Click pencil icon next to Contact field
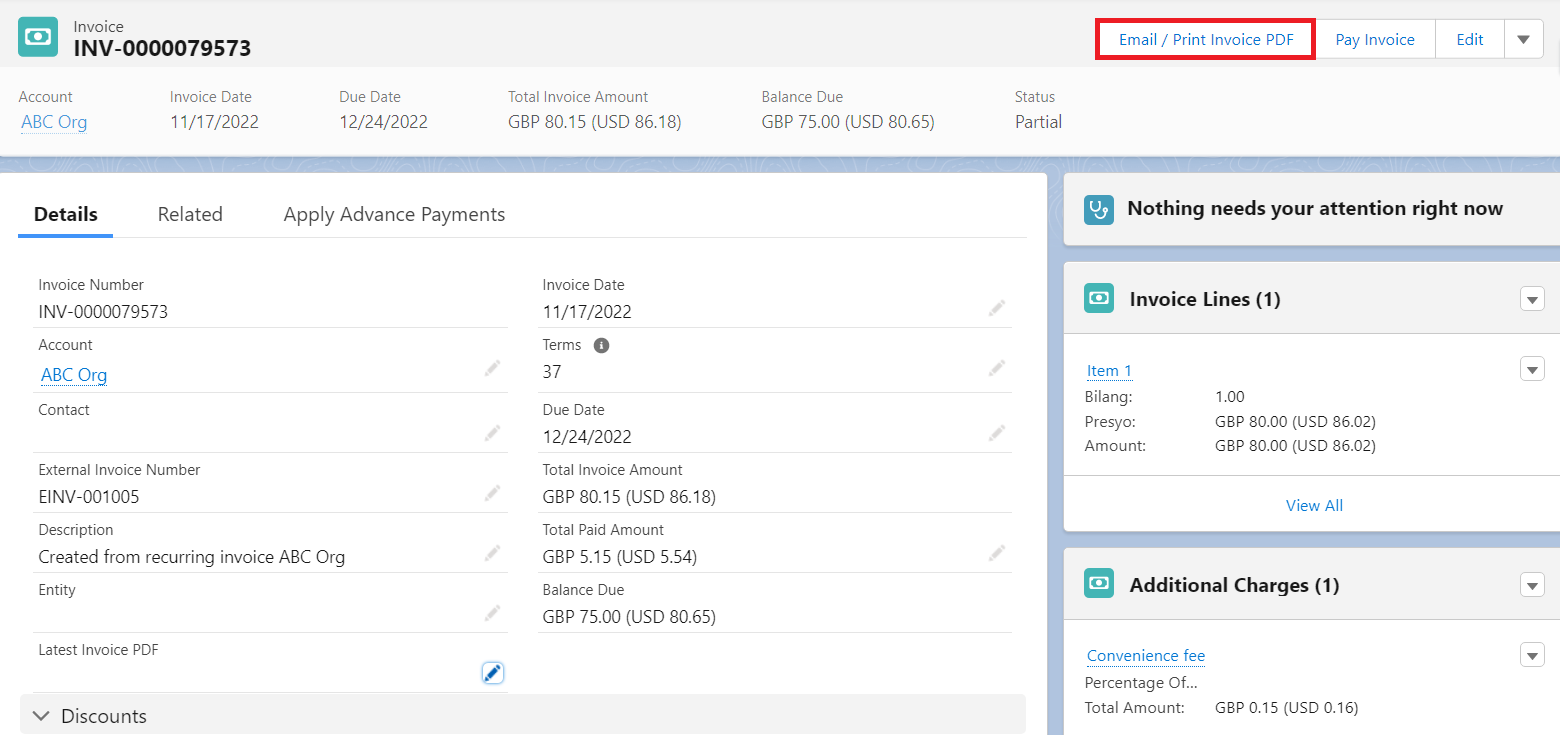Screen dimensions: 1560x735 click(492, 433)
